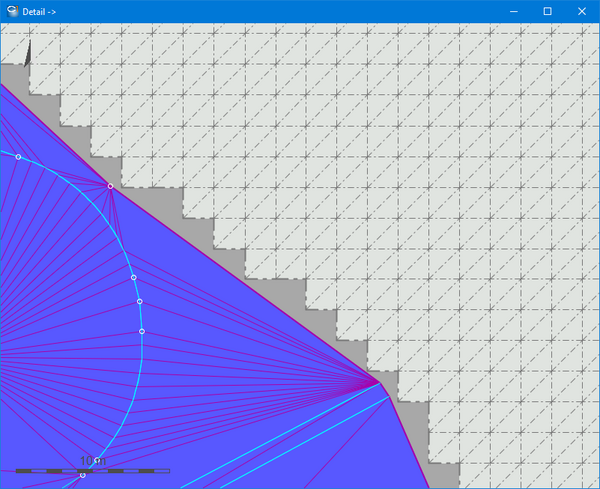Viewport: 600px width, 489px height.
Task: Maximize the Detail window
Action: [x=548, y=11]
